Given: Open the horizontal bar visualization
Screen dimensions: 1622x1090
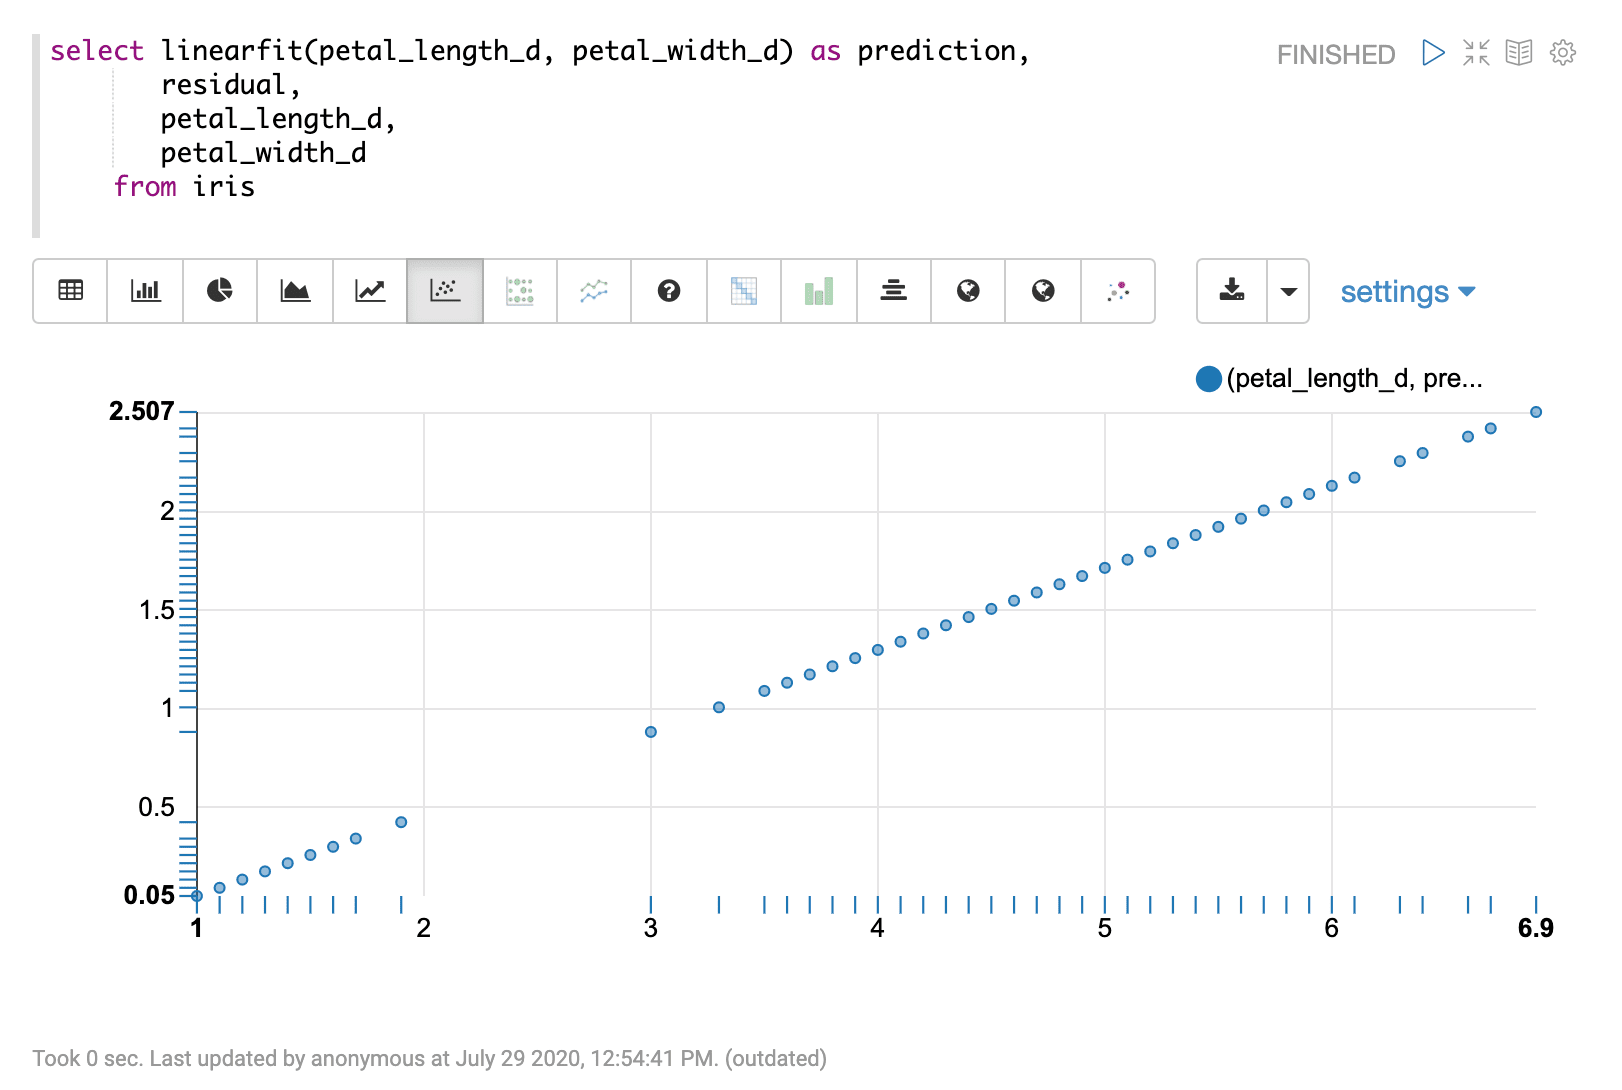Looking at the screenshot, I should click(x=894, y=291).
